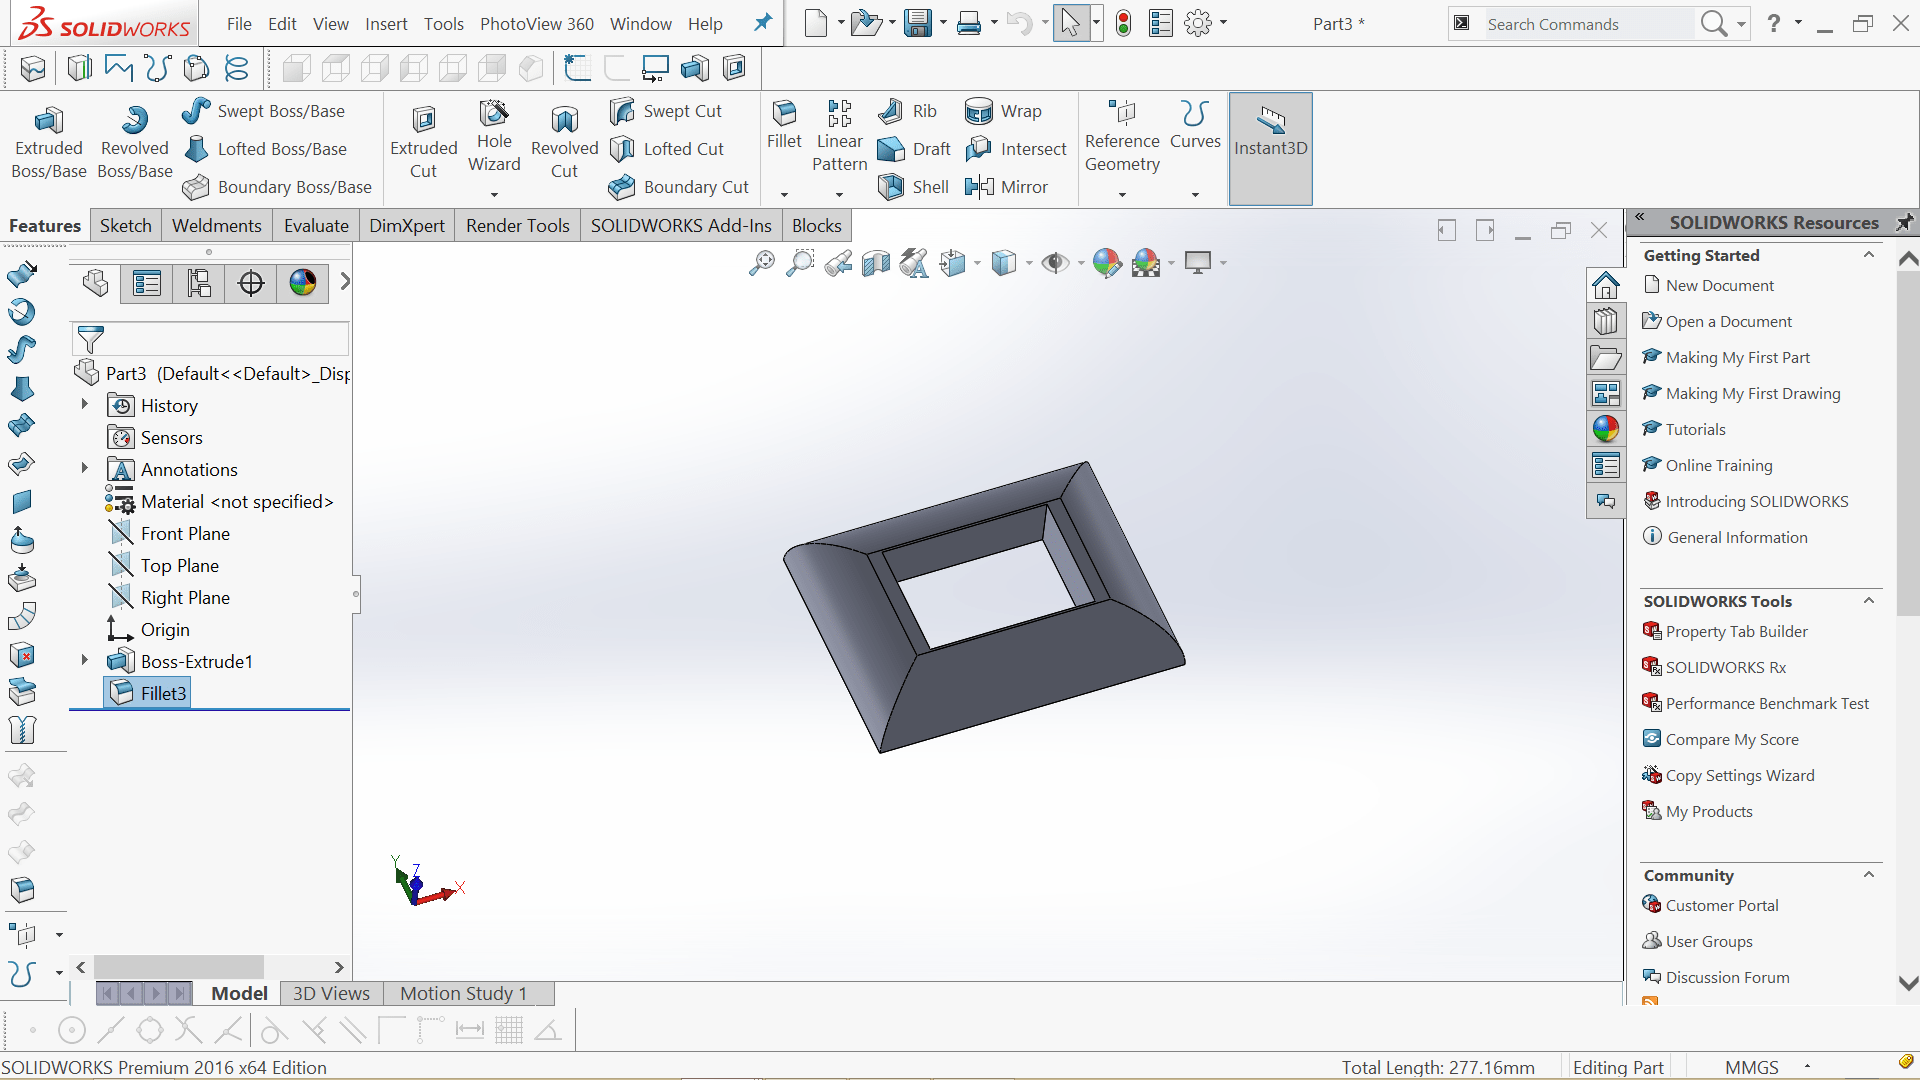Apply the Fillet tool
1920x1080 pixels.
784,126
